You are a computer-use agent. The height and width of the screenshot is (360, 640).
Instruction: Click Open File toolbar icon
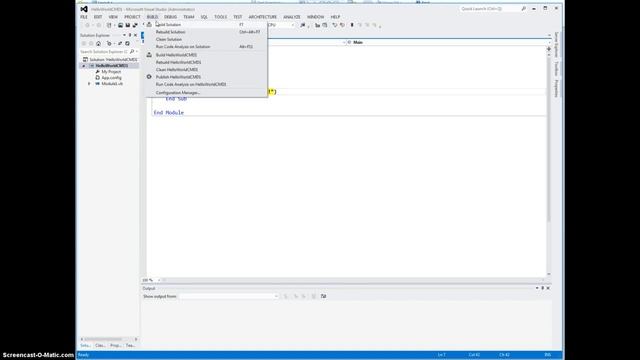pyautogui.click(x=120, y=25)
